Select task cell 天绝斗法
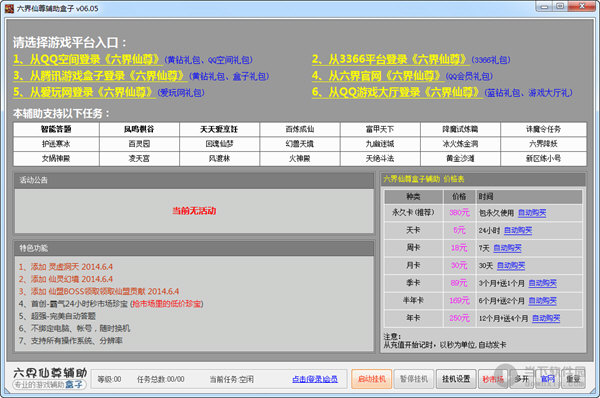600x398 pixels. pyautogui.click(x=380, y=158)
